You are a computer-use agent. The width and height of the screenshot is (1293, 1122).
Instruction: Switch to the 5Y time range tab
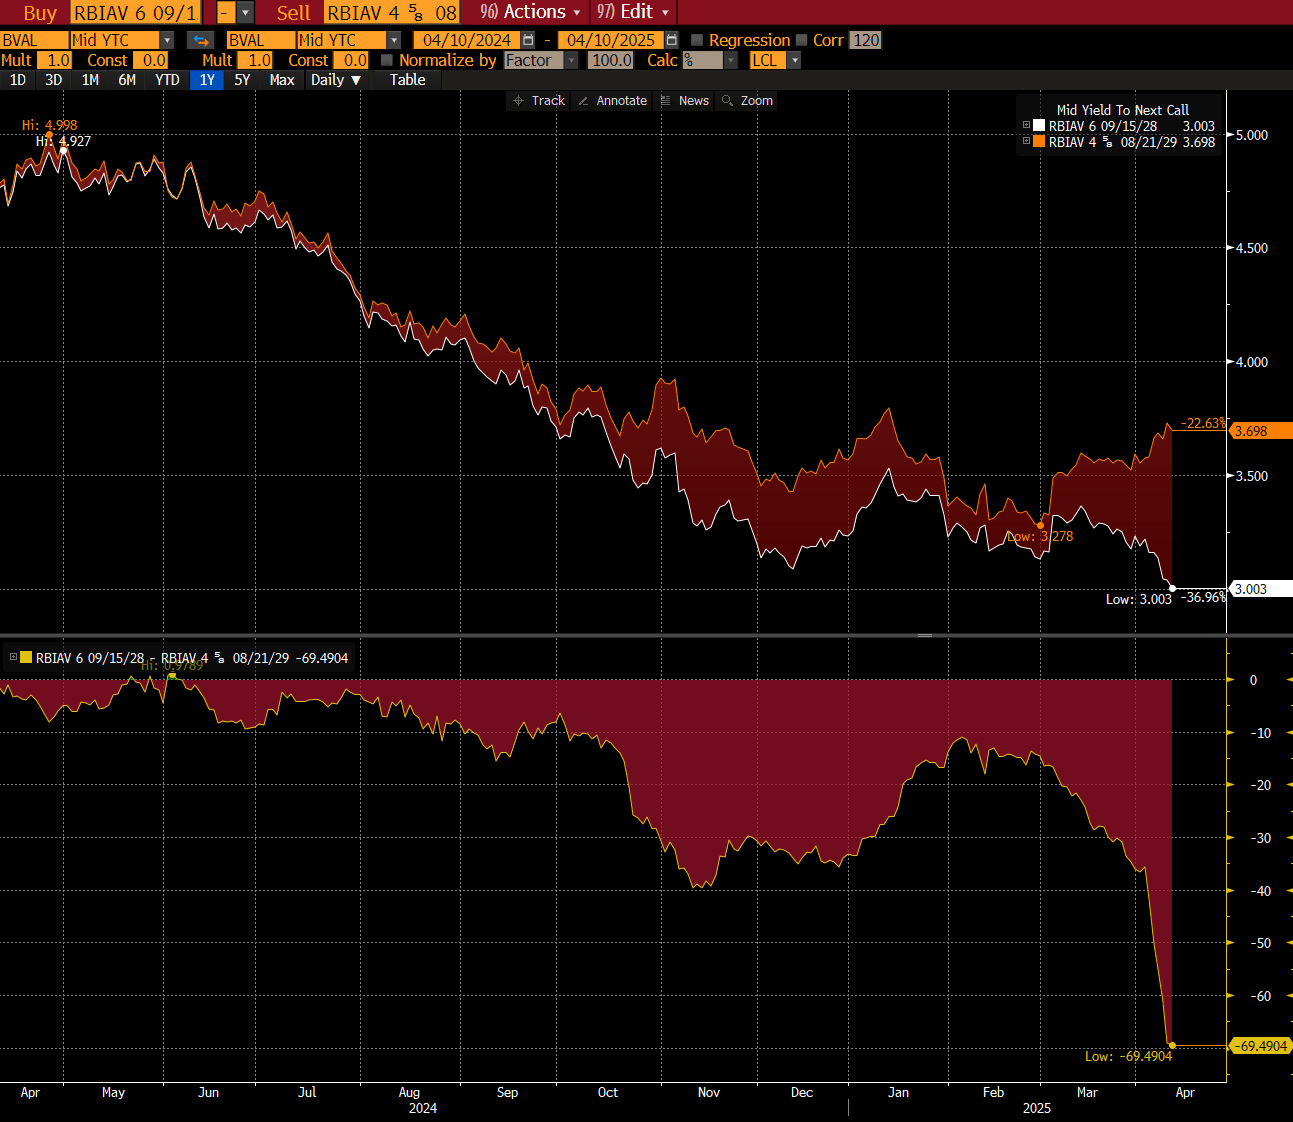click(242, 80)
